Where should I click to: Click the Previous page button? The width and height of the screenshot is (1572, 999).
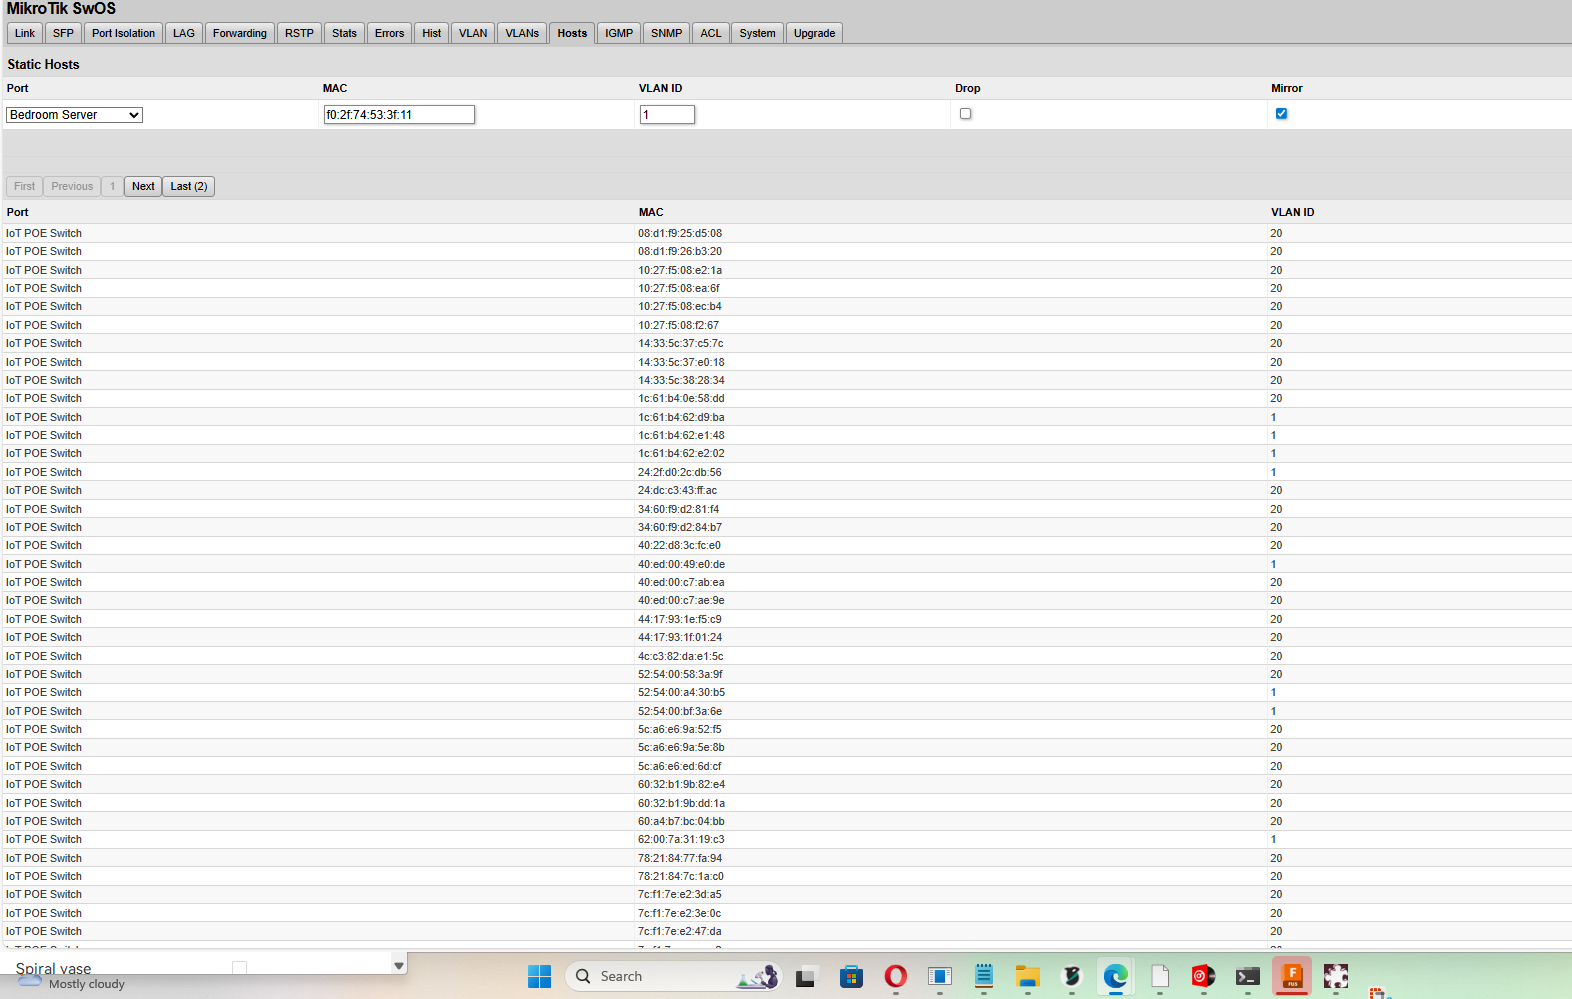pos(72,186)
